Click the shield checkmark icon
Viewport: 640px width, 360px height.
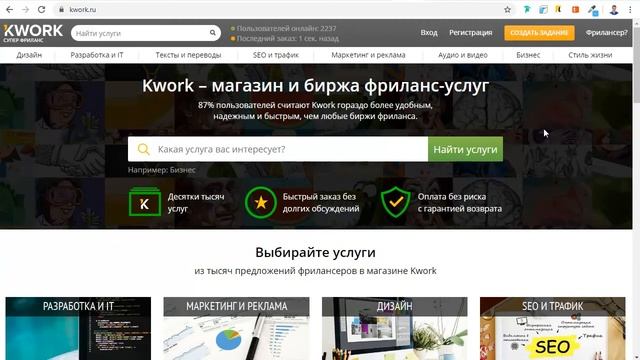click(396, 202)
